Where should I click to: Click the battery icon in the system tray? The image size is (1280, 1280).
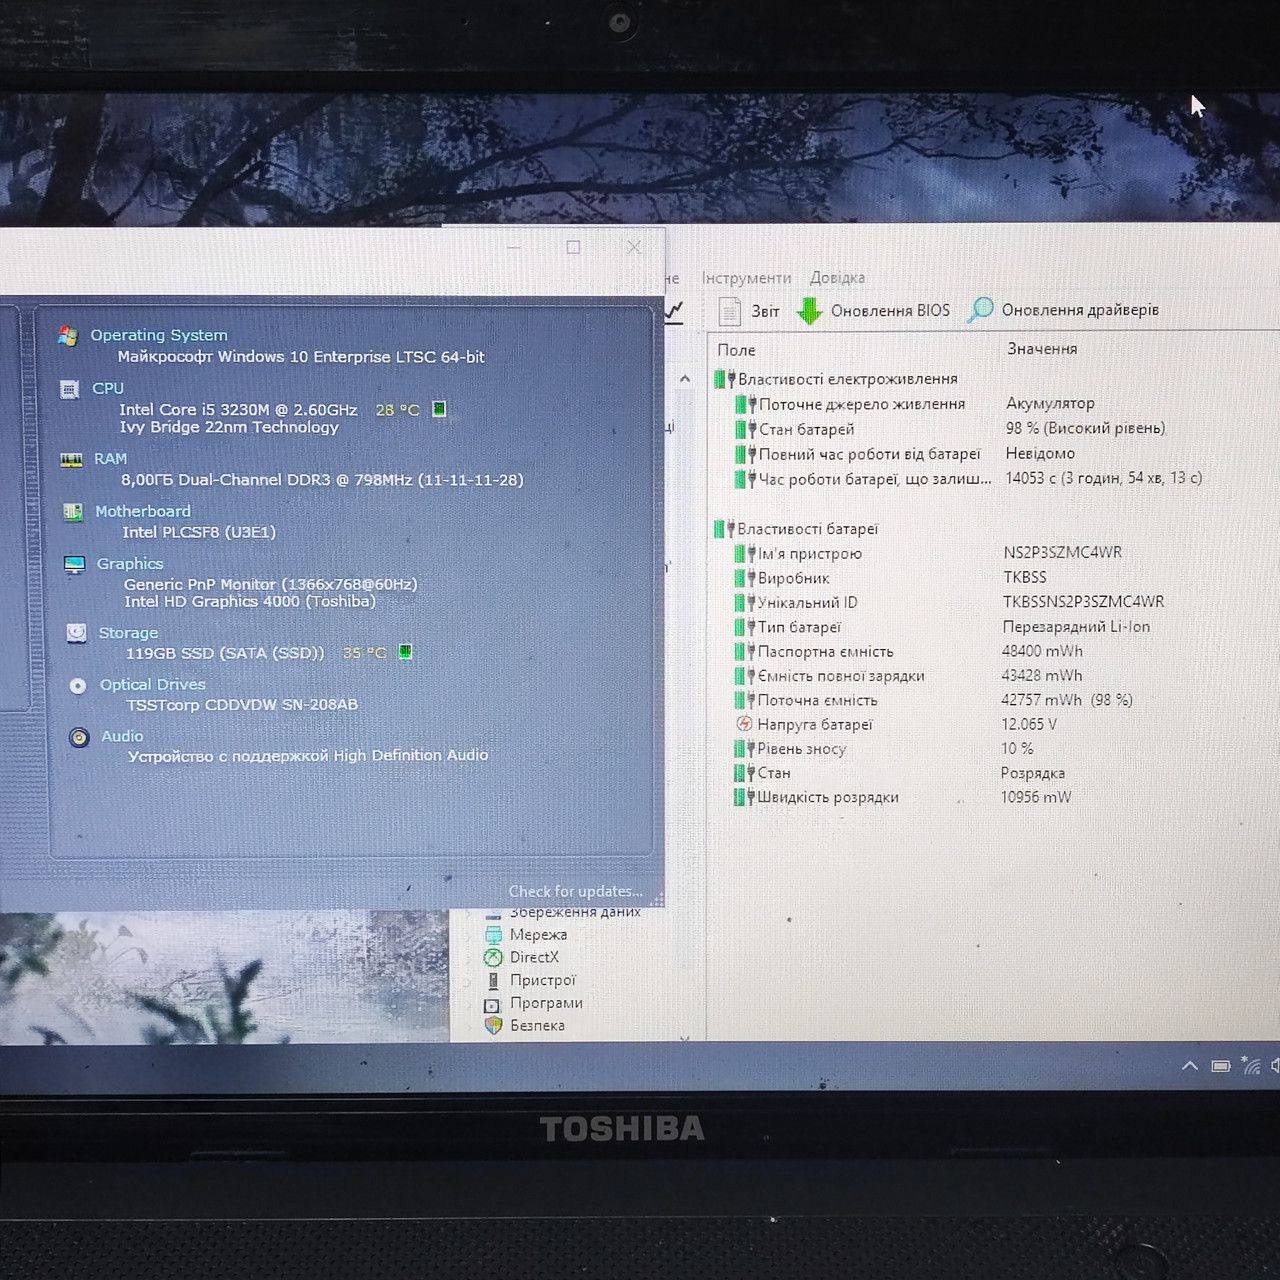[1220, 1066]
